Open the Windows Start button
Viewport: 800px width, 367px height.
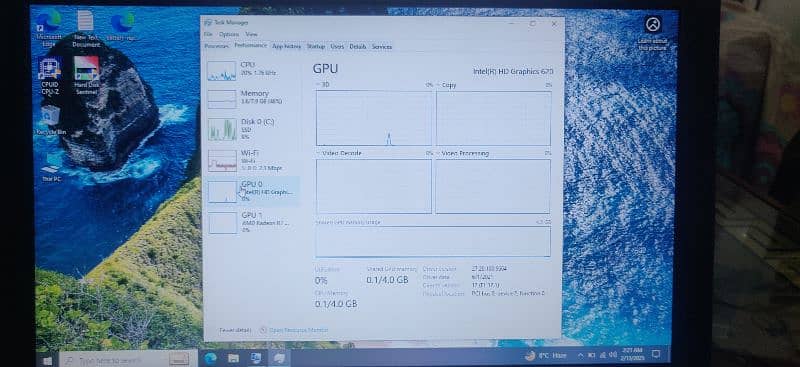coord(47,360)
